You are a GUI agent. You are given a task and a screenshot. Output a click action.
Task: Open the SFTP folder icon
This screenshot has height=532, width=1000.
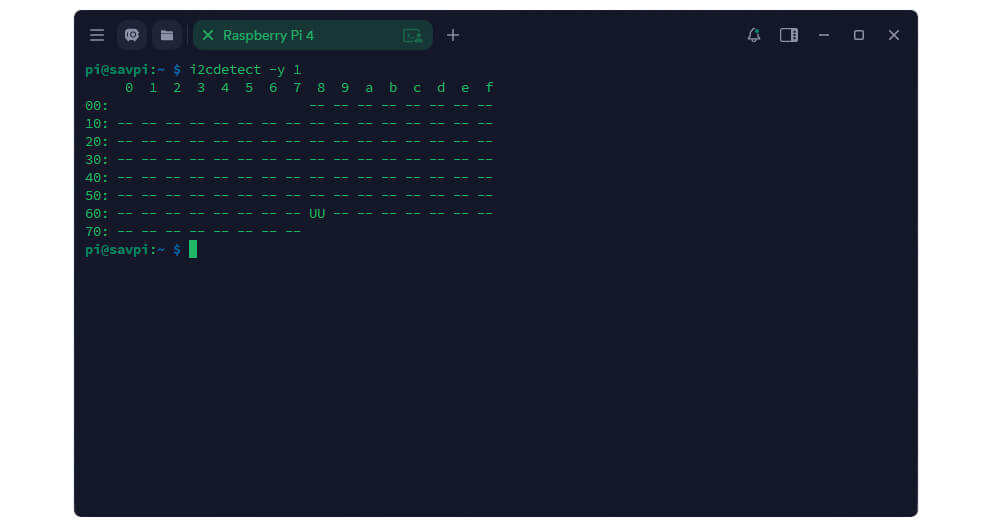click(x=167, y=35)
